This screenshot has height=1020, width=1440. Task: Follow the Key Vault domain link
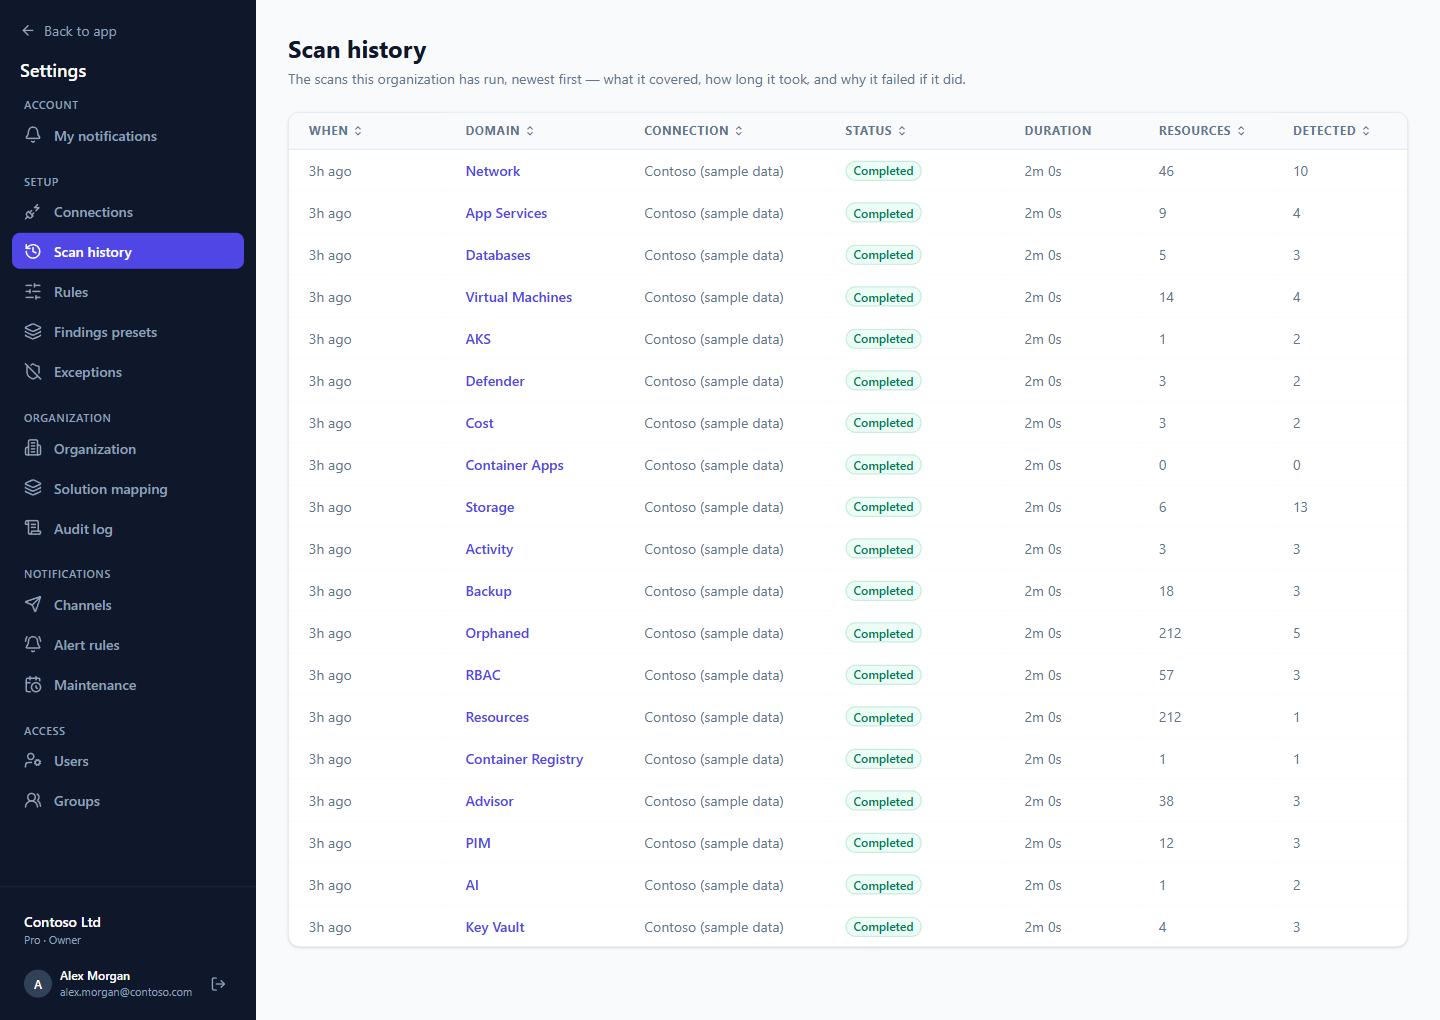point(495,927)
